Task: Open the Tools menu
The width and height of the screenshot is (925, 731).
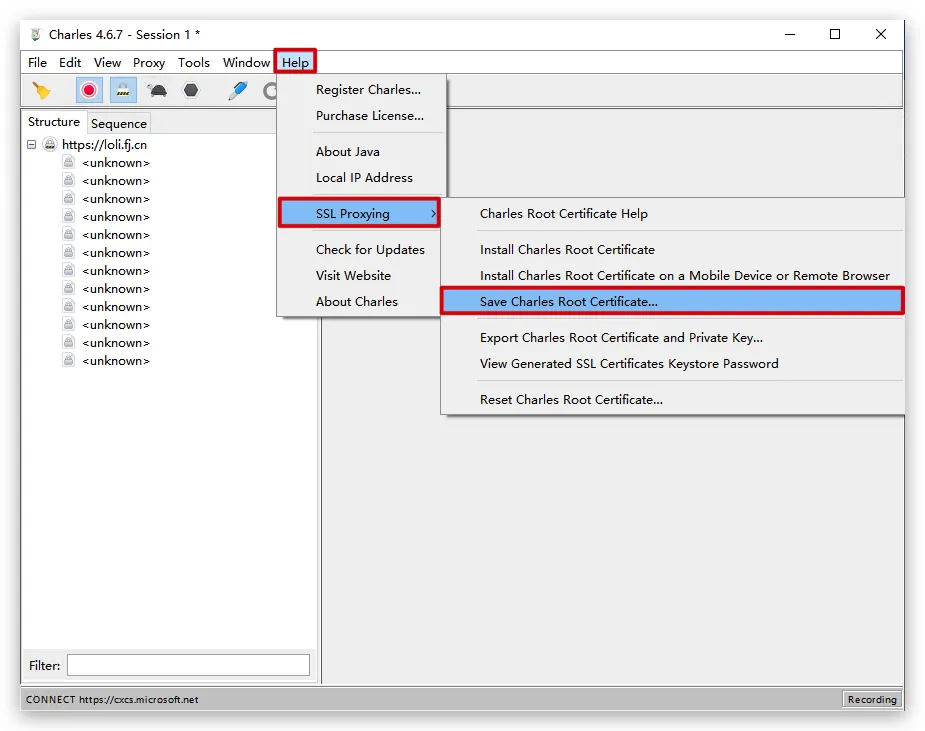Action: click(x=194, y=62)
